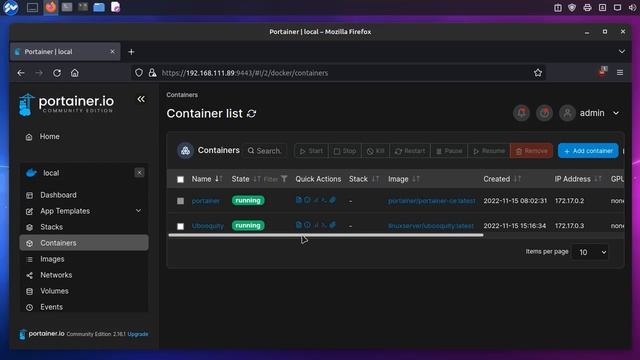Open the notifications bell icon

(x=522, y=113)
